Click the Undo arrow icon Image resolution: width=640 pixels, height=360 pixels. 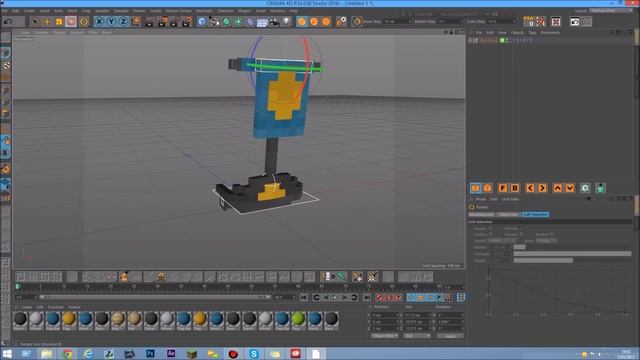click(8, 21)
